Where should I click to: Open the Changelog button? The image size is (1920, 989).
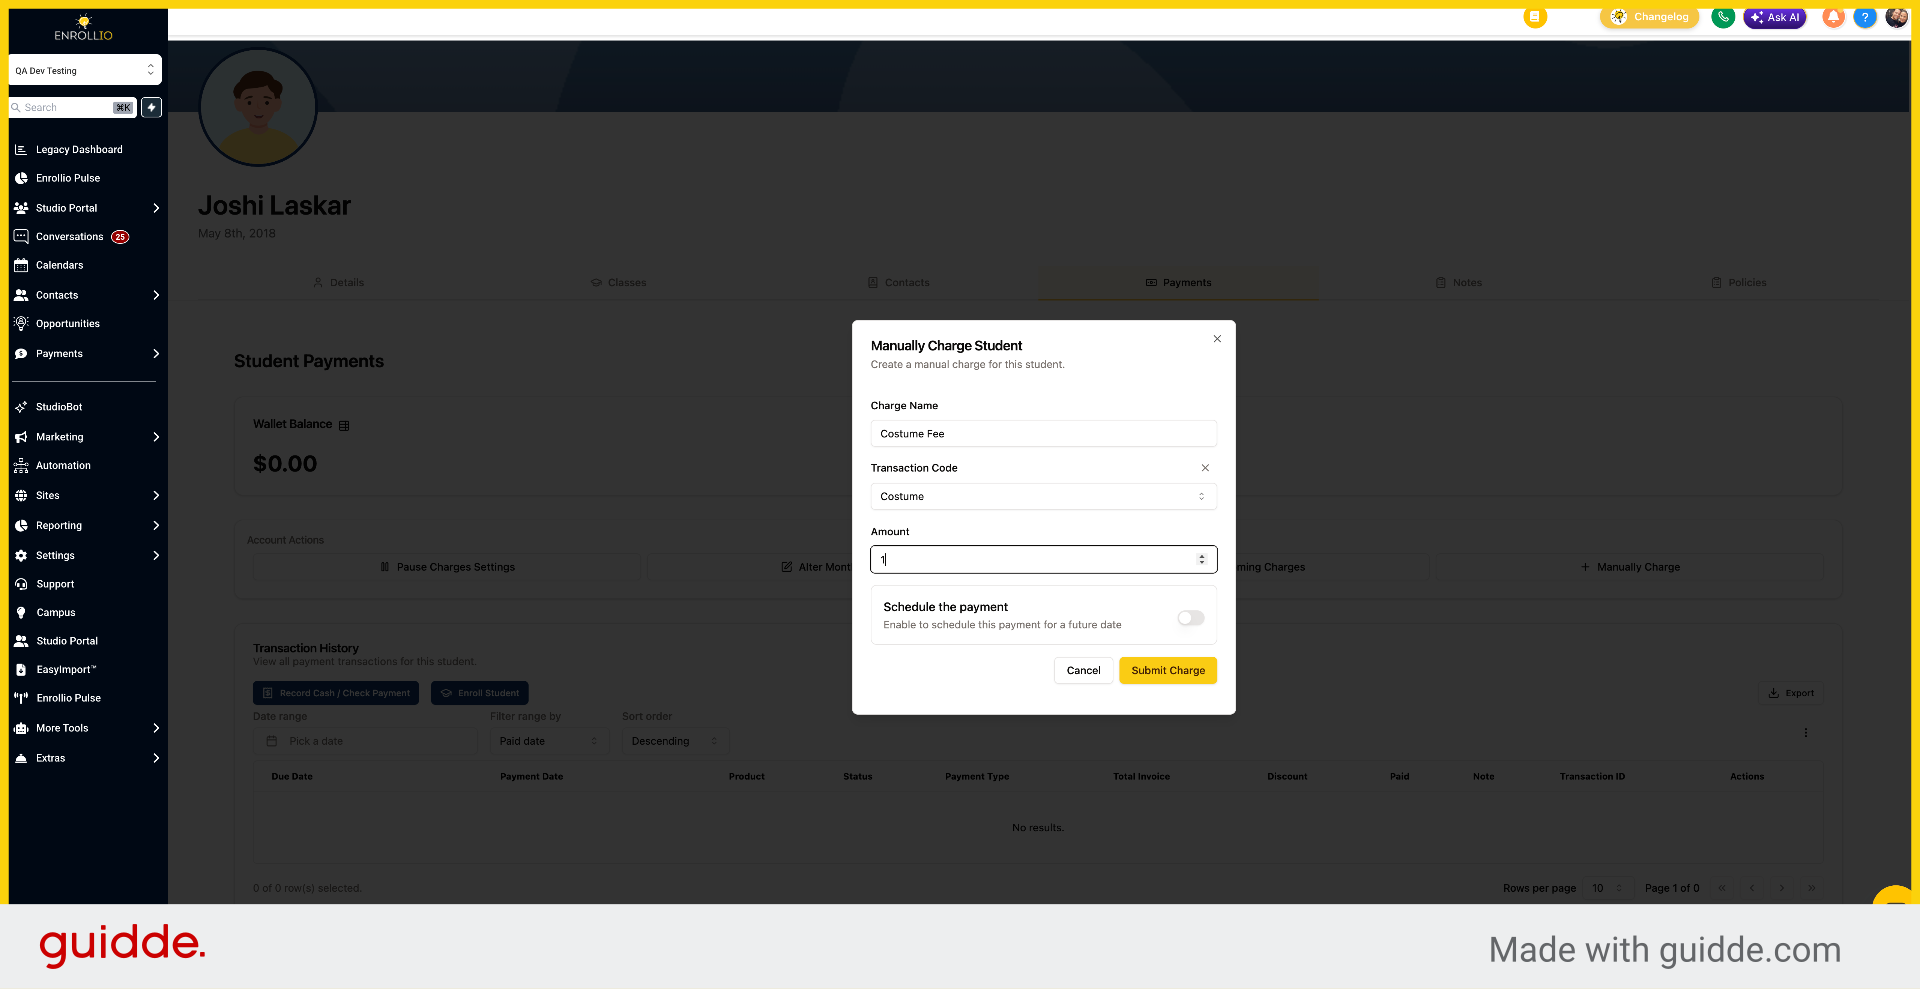(x=1650, y=17)
